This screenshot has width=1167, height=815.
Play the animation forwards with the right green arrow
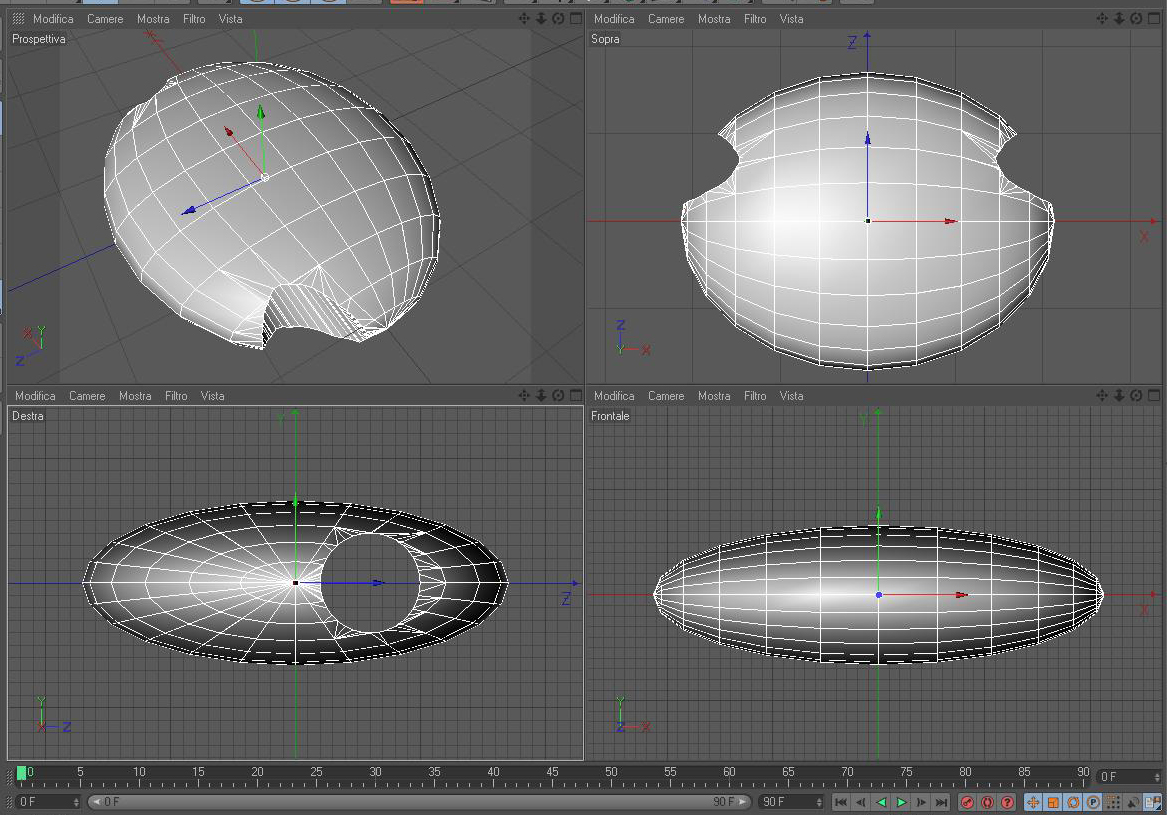[x=901, y=802]
